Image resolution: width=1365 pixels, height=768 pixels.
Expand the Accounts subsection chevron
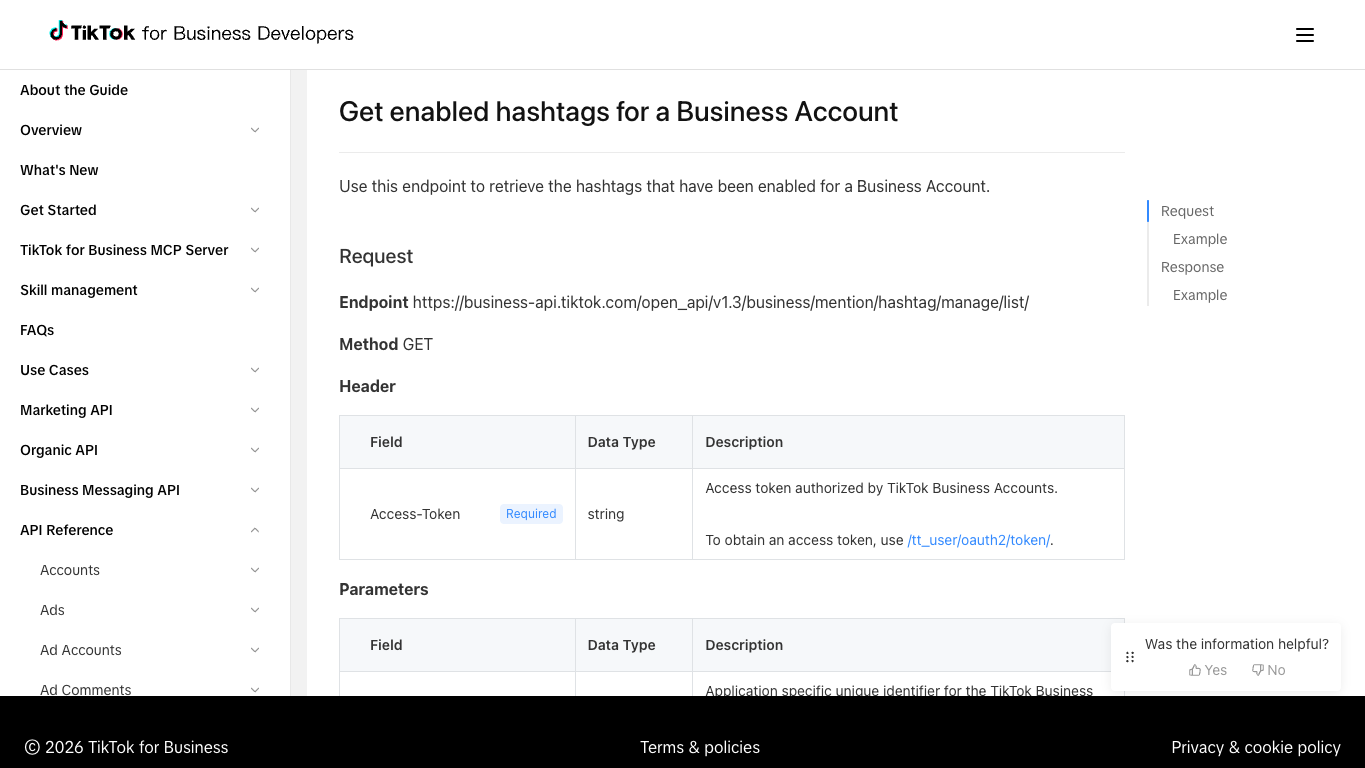tap(255, 570)
